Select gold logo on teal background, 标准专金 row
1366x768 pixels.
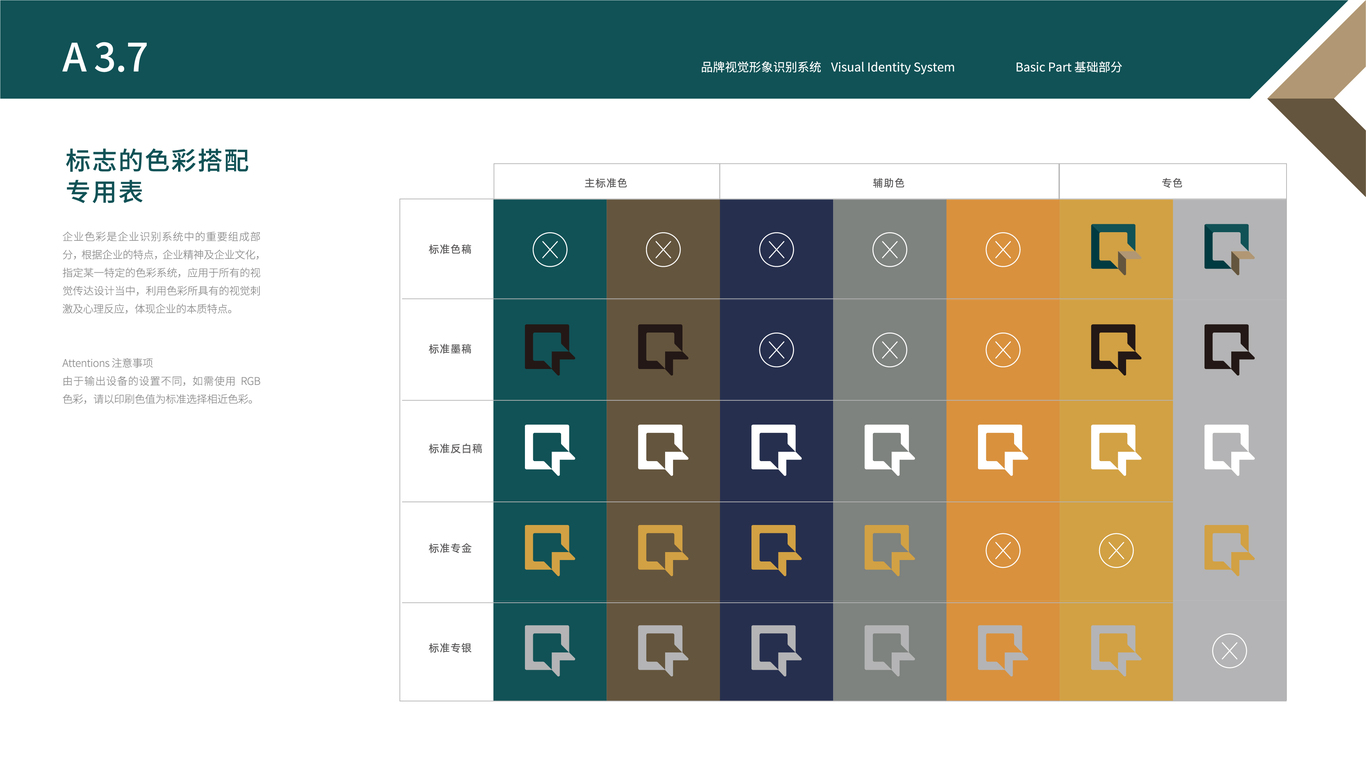[x=549, y=549]
